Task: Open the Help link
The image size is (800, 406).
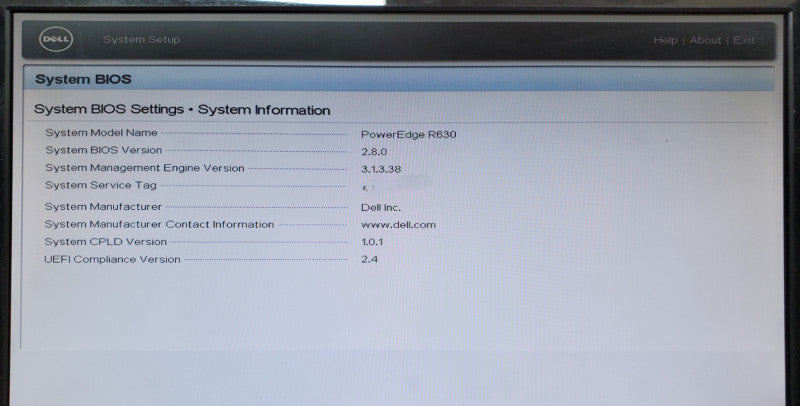Action: click(665, 40)
